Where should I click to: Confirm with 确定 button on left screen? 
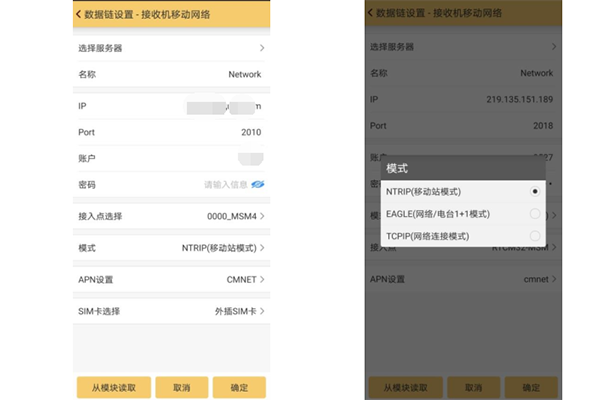pos(239,387)
